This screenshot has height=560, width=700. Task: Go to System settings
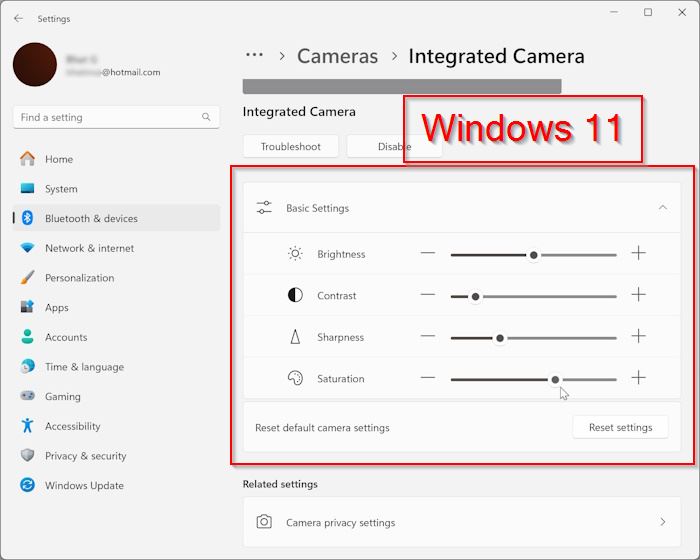pos(116,188)
